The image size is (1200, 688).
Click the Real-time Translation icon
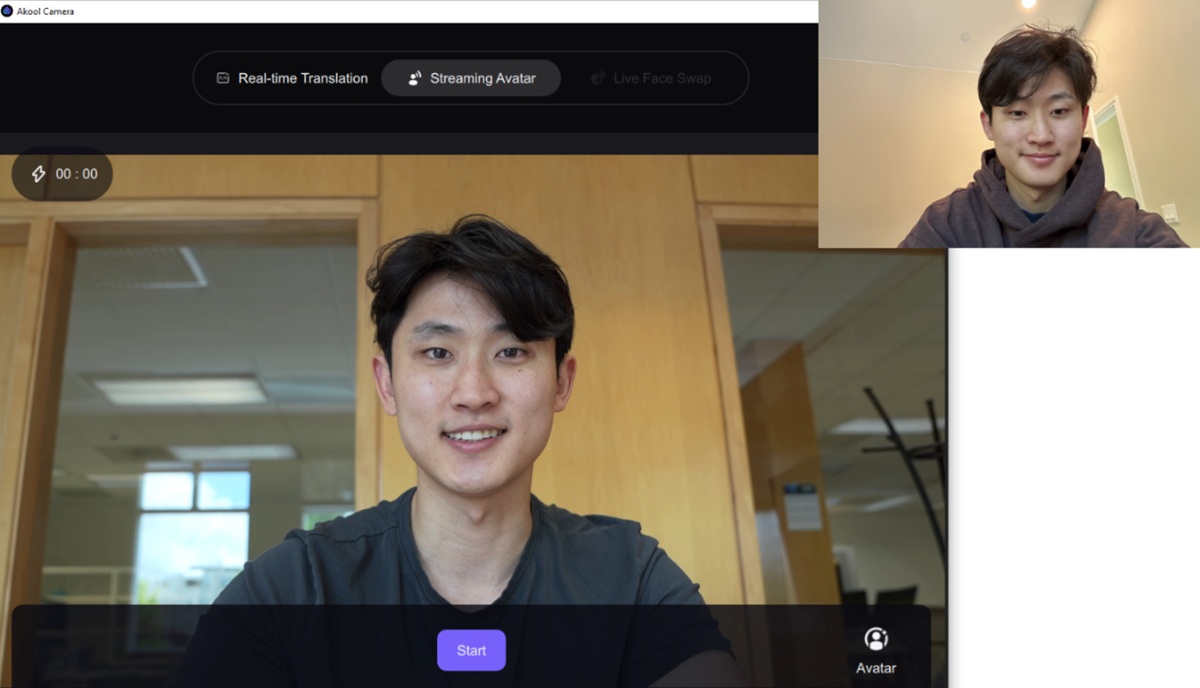223,78
